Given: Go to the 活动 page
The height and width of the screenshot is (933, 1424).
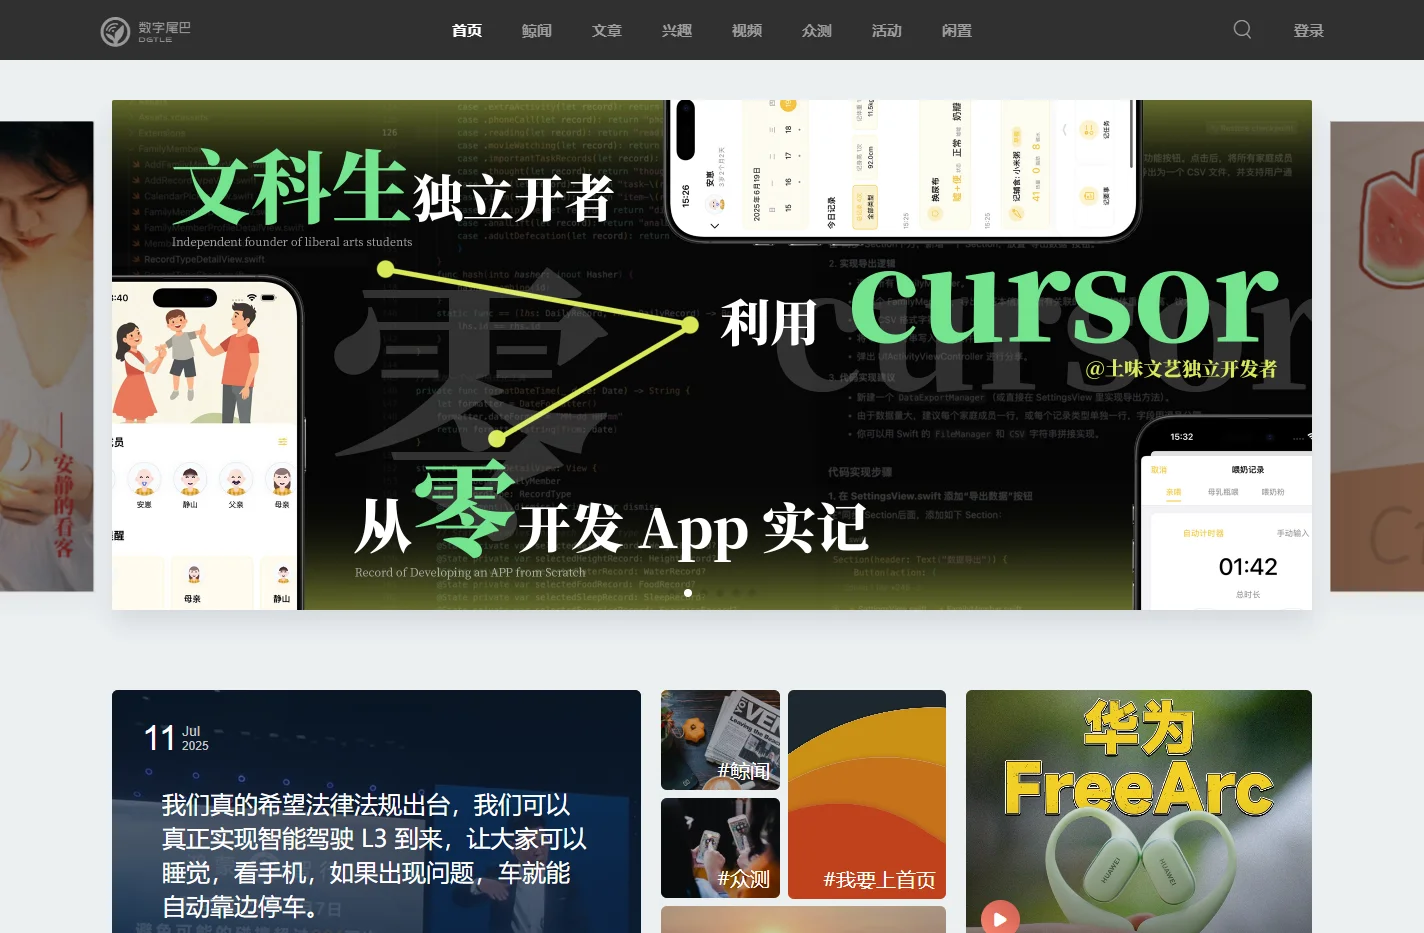Looking at the screenshot, I should (x=887, y=31).
